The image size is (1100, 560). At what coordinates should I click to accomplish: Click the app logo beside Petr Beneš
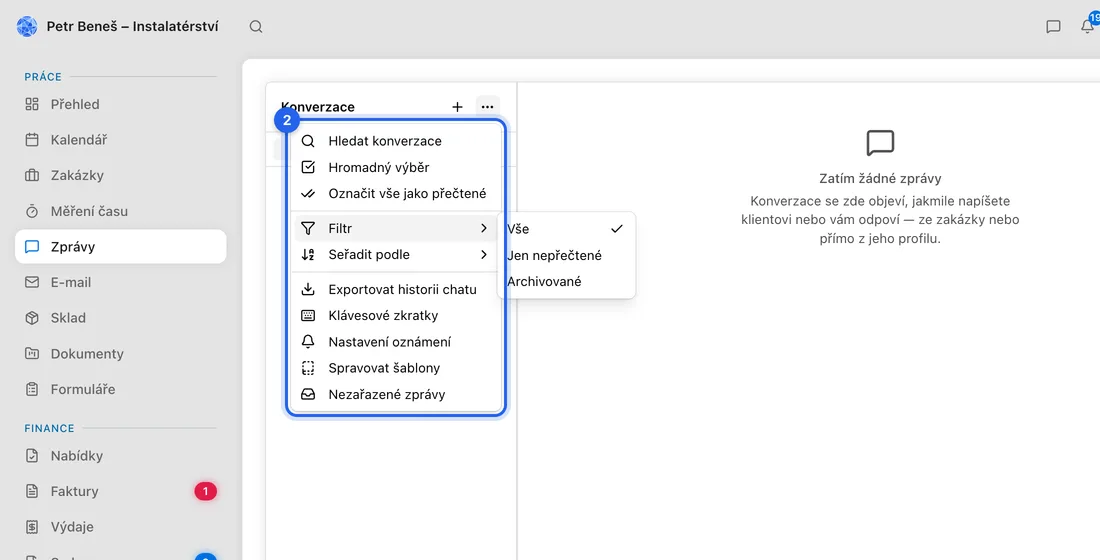click(x=27, y=27)
